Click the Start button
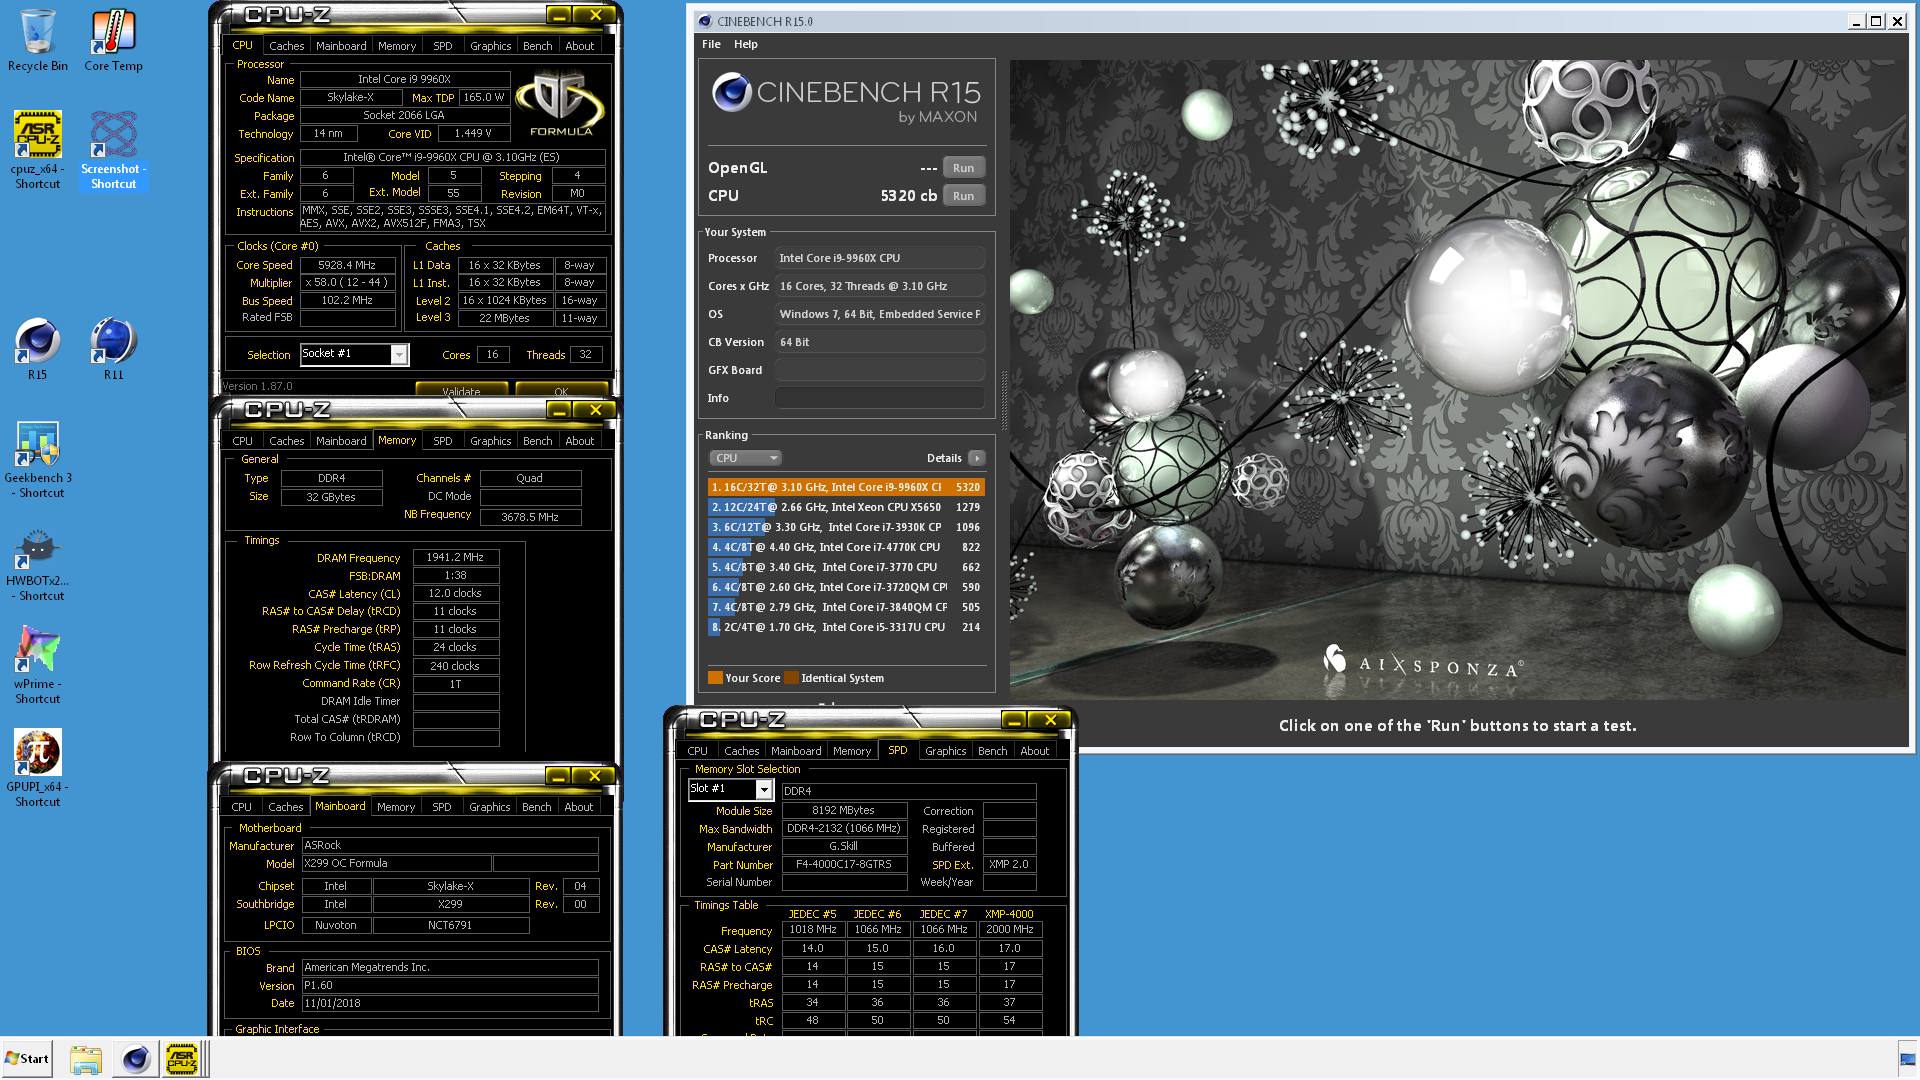The width and height of the screenshot is (1920, 1080). [x=27, y=1059]
